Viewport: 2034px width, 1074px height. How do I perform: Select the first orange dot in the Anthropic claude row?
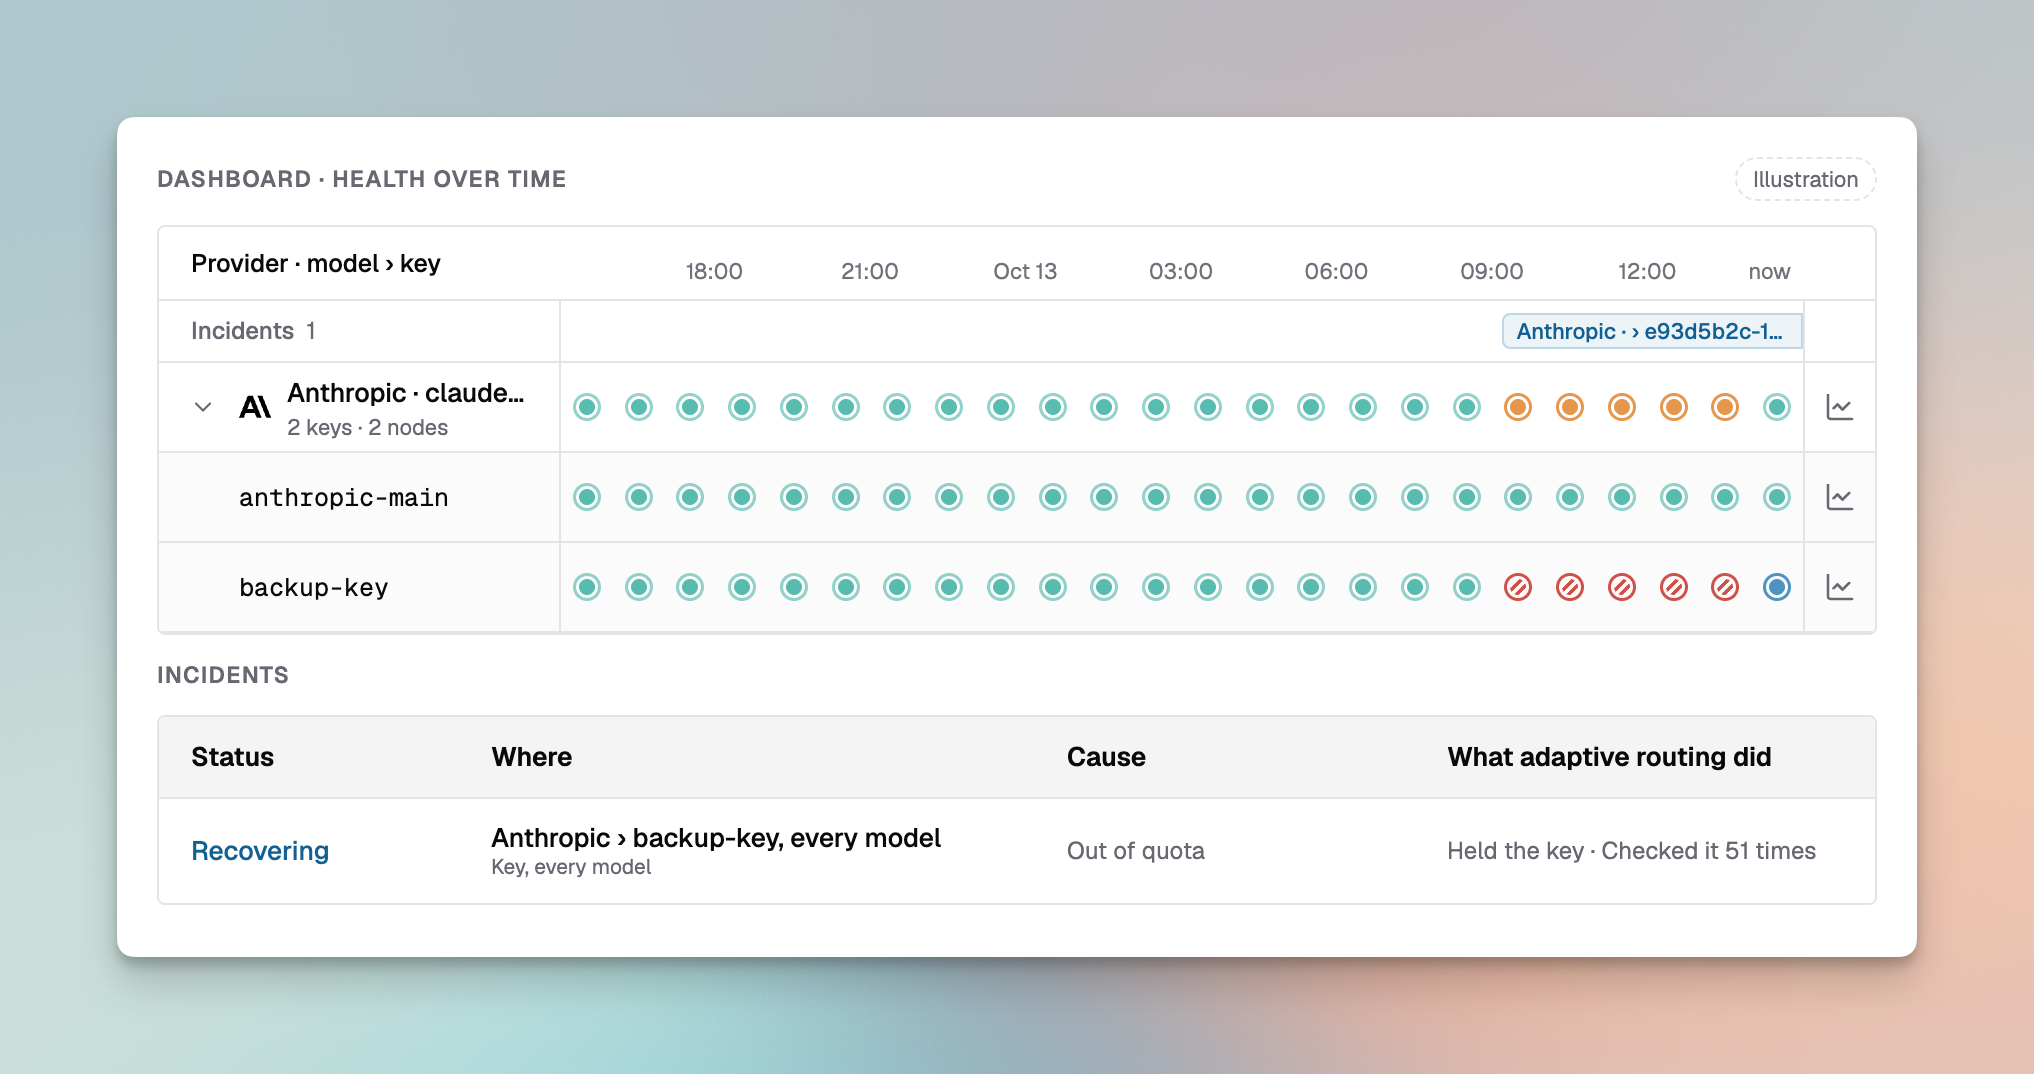1518,407
